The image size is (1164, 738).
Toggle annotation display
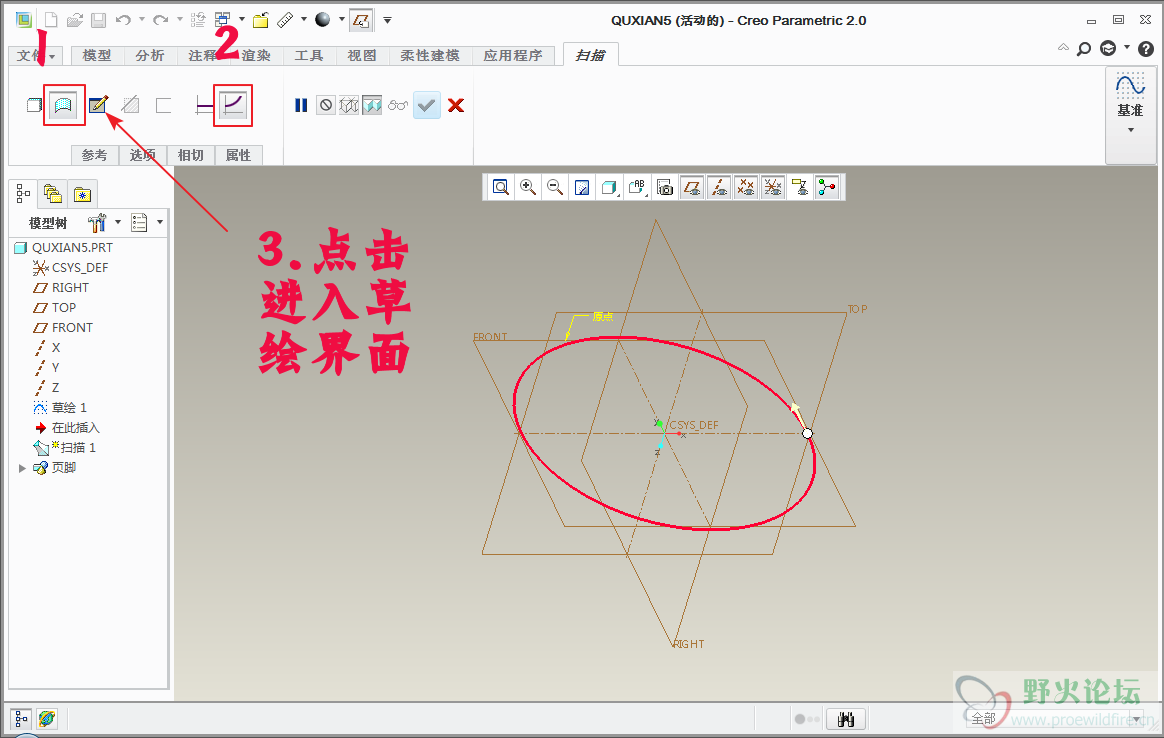[800, 187]
